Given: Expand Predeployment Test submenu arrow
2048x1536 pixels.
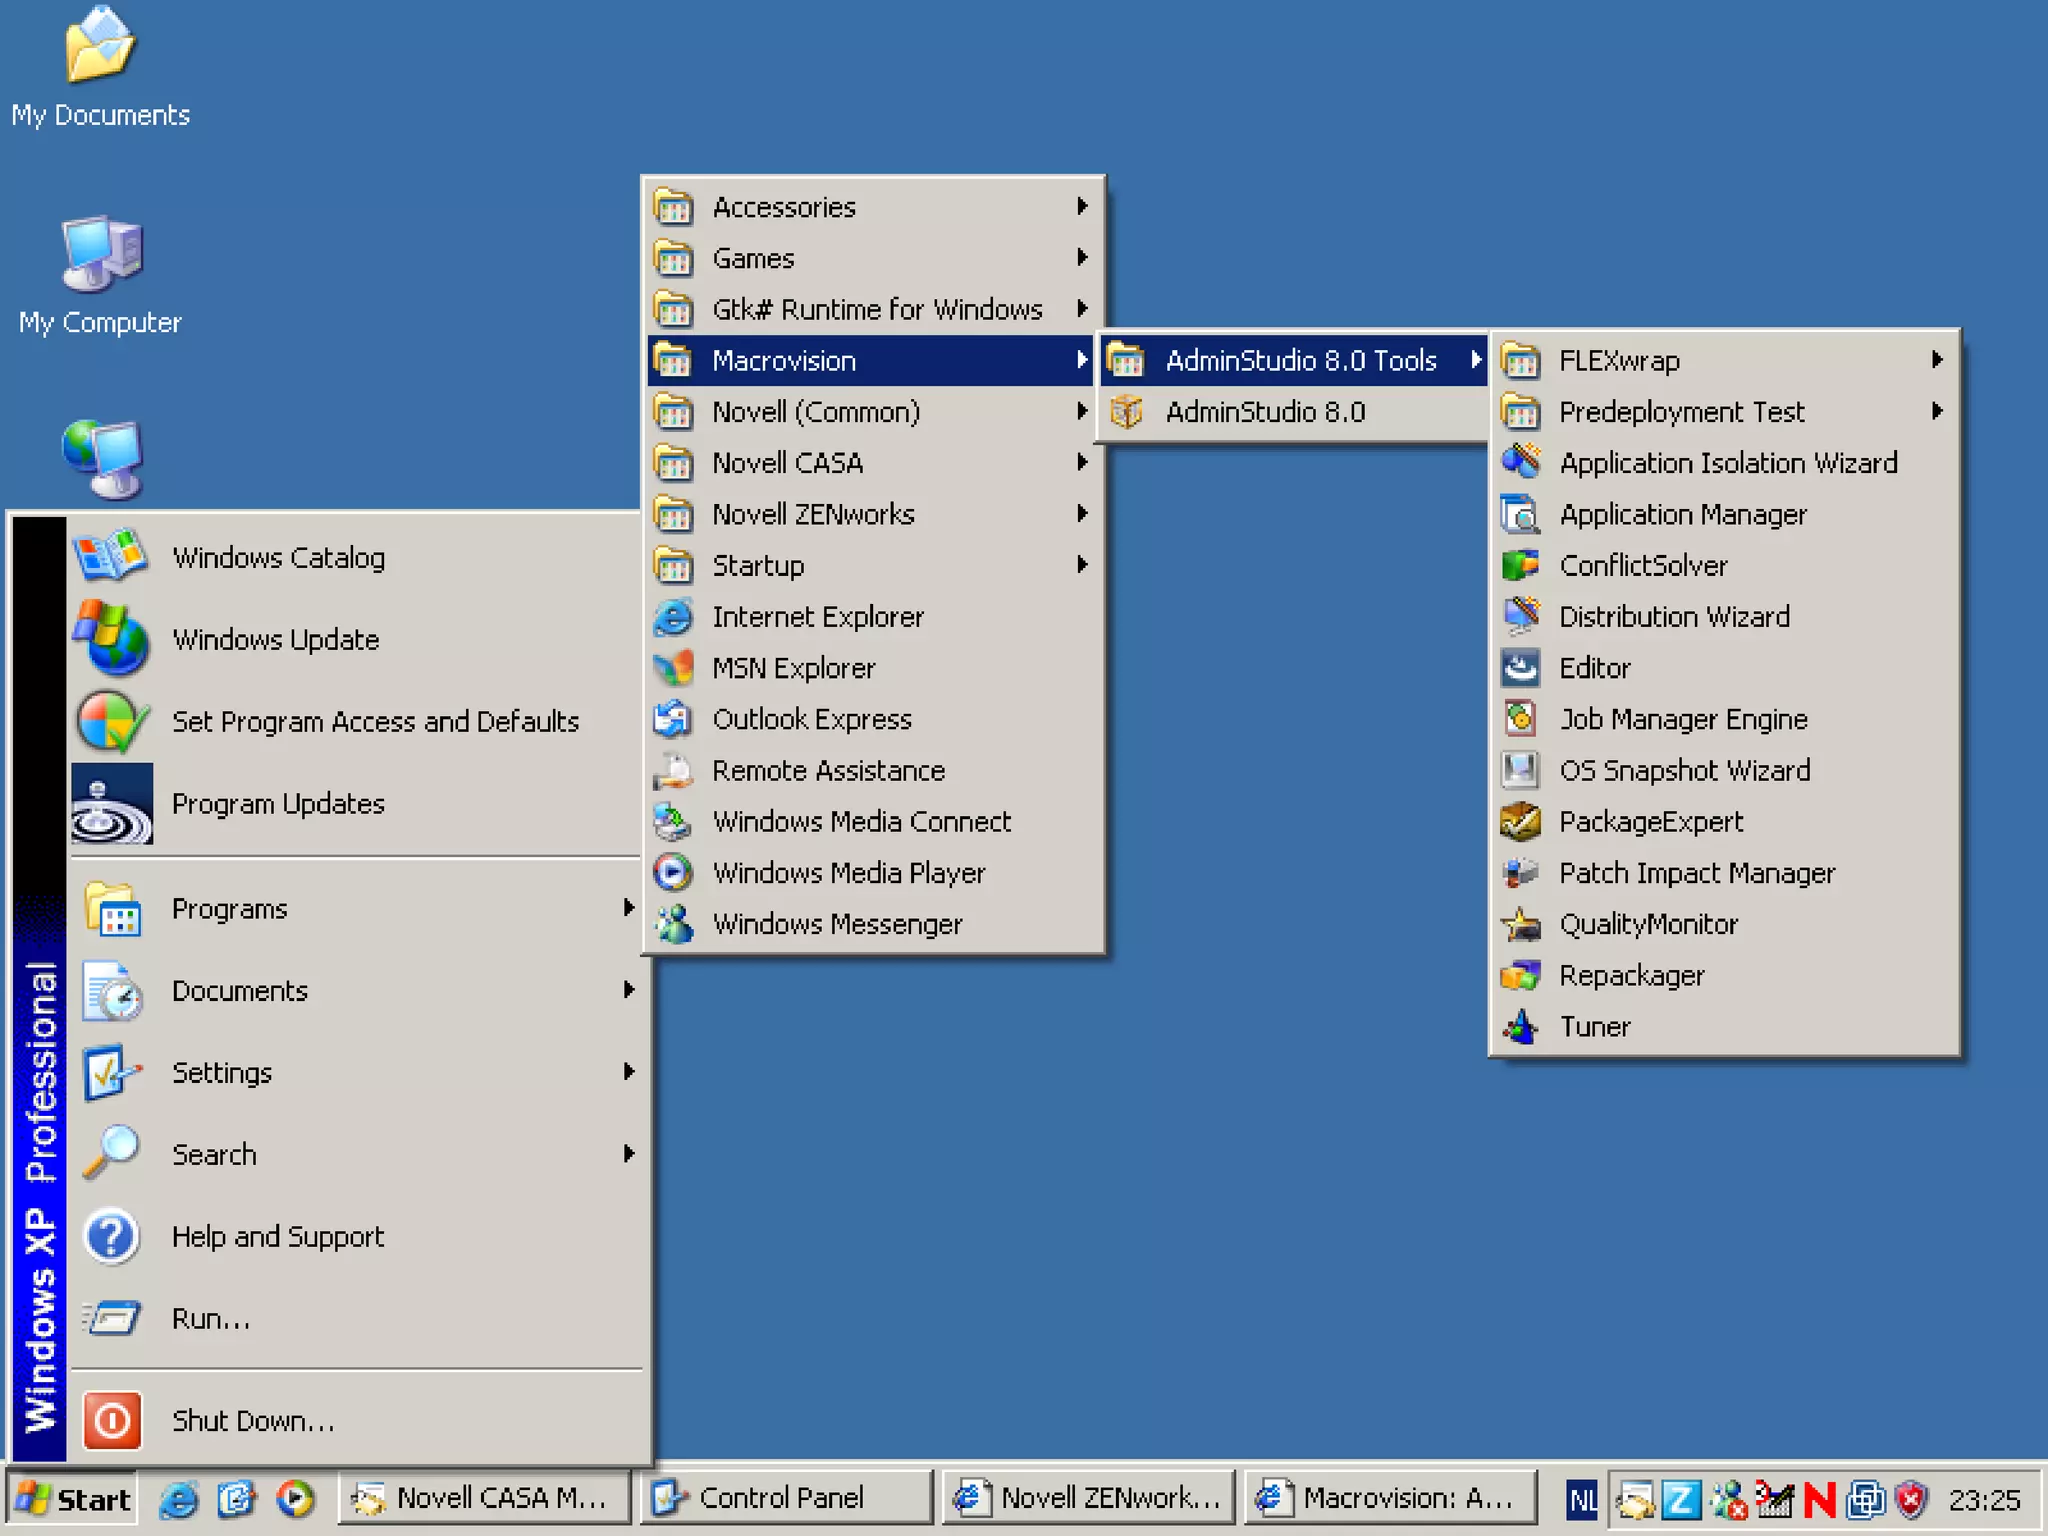Looking at the screenshot, I should (1937, 411).
